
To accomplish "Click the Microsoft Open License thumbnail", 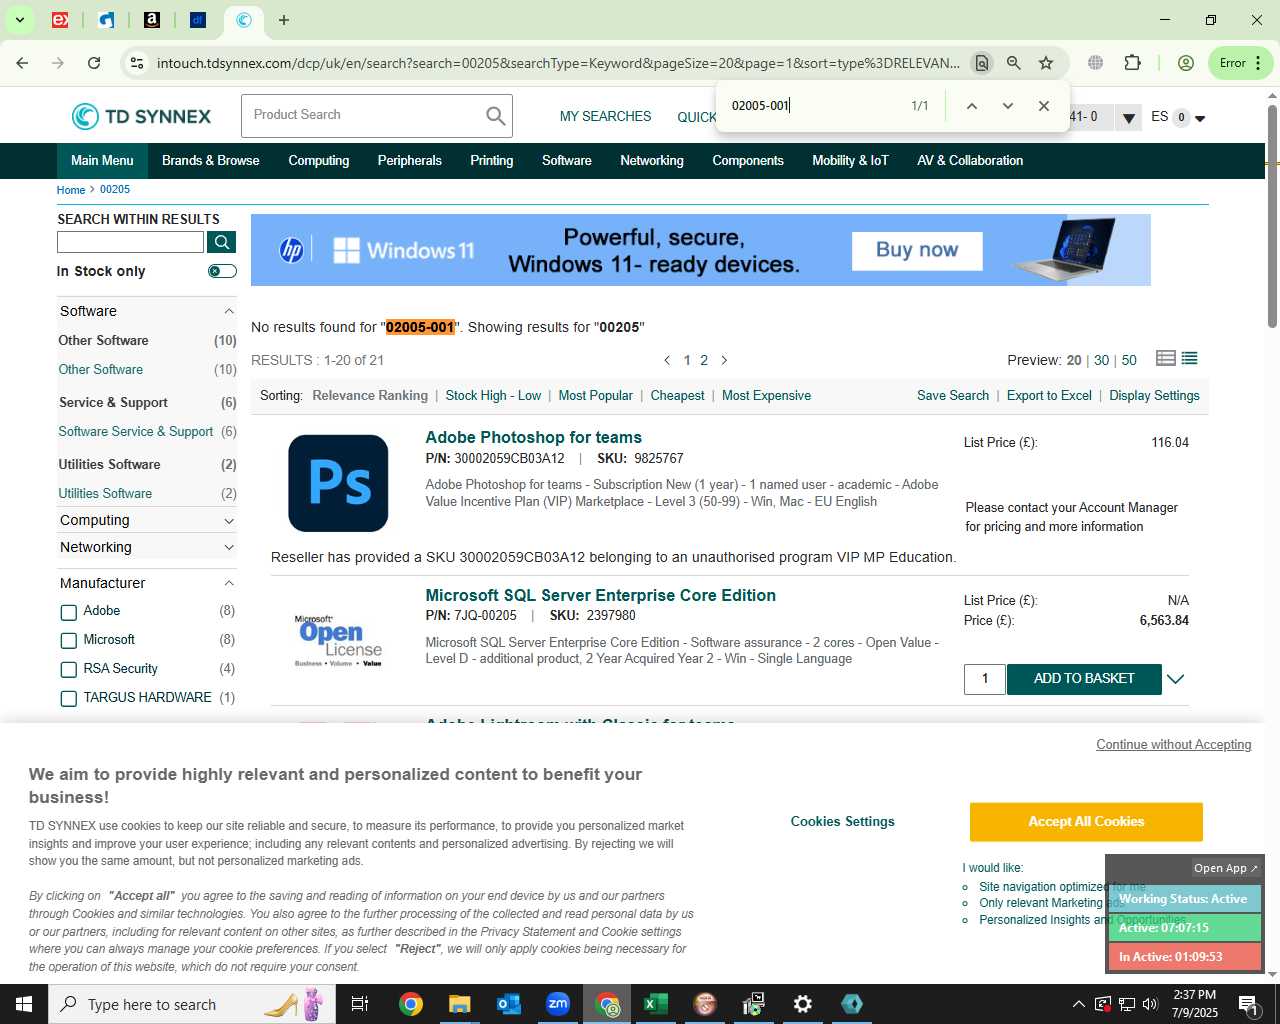I will 338,641.
